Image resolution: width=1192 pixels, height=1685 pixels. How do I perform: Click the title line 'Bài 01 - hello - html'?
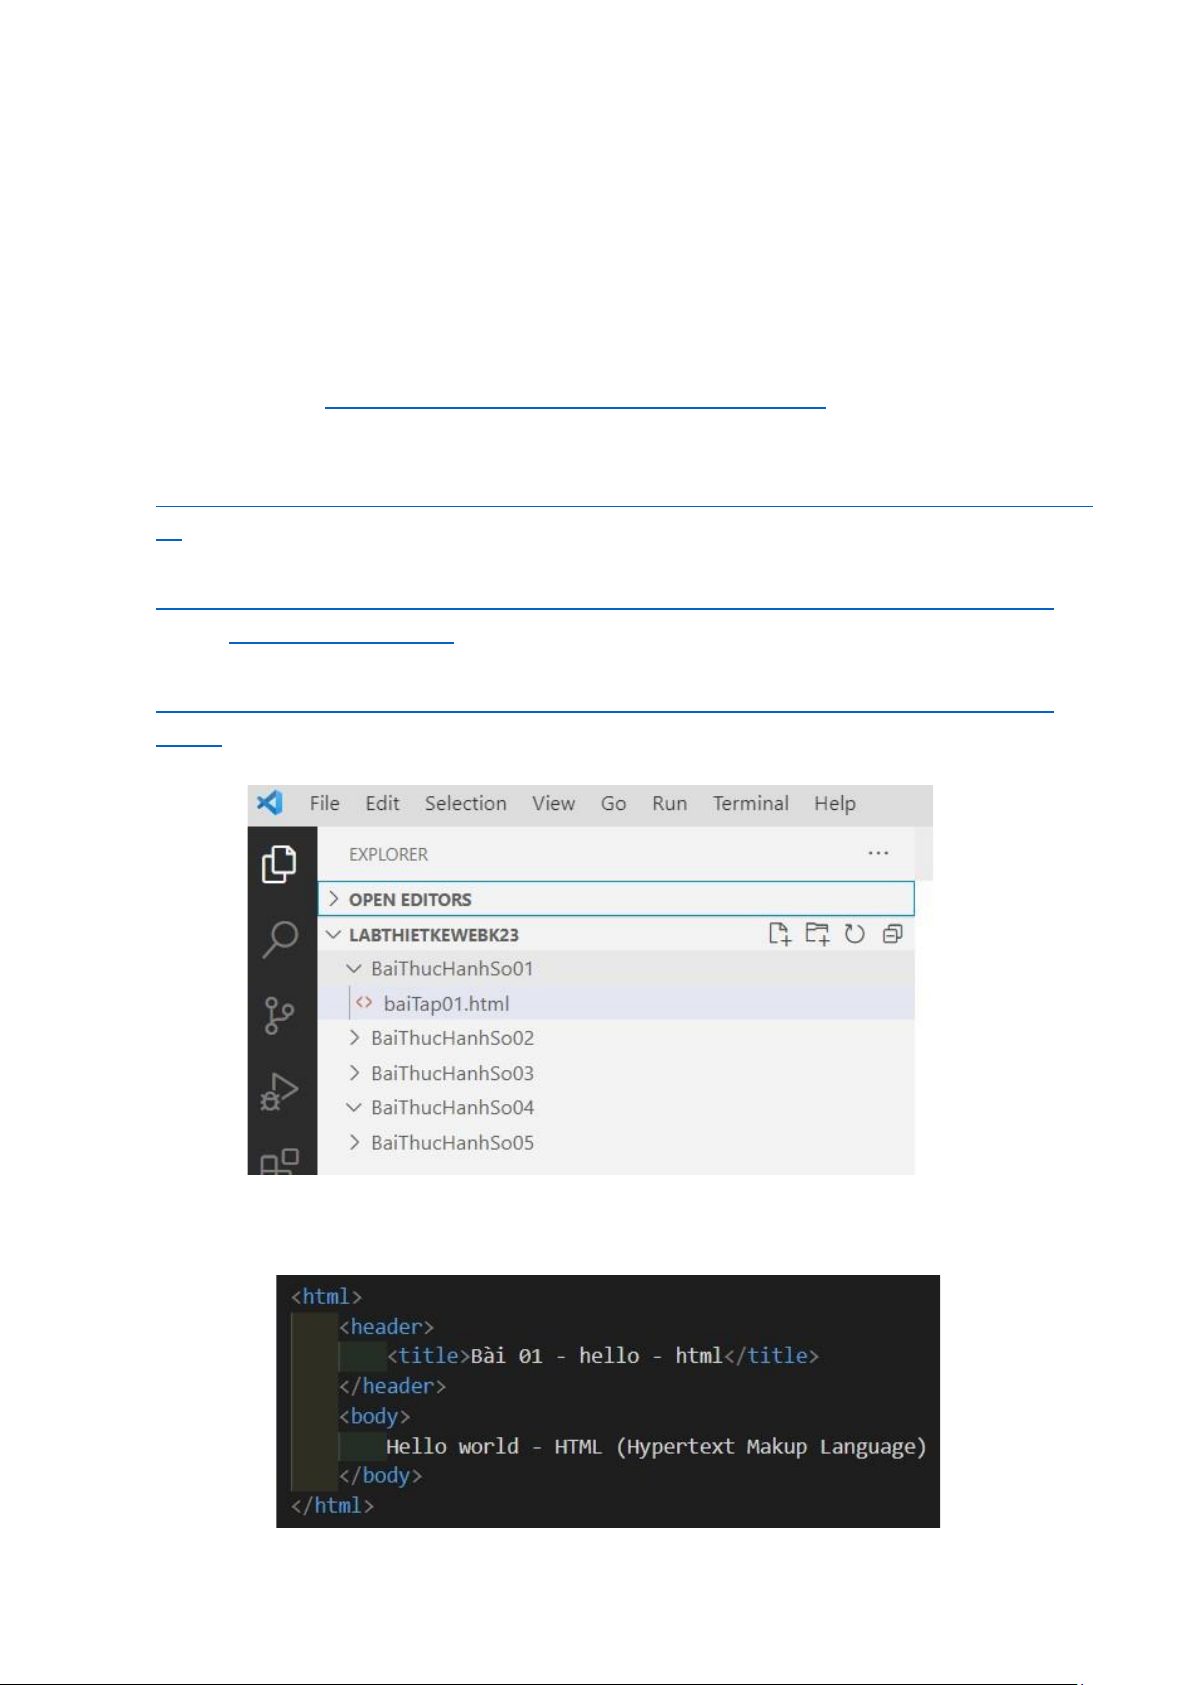click(x=603, y=1355)
